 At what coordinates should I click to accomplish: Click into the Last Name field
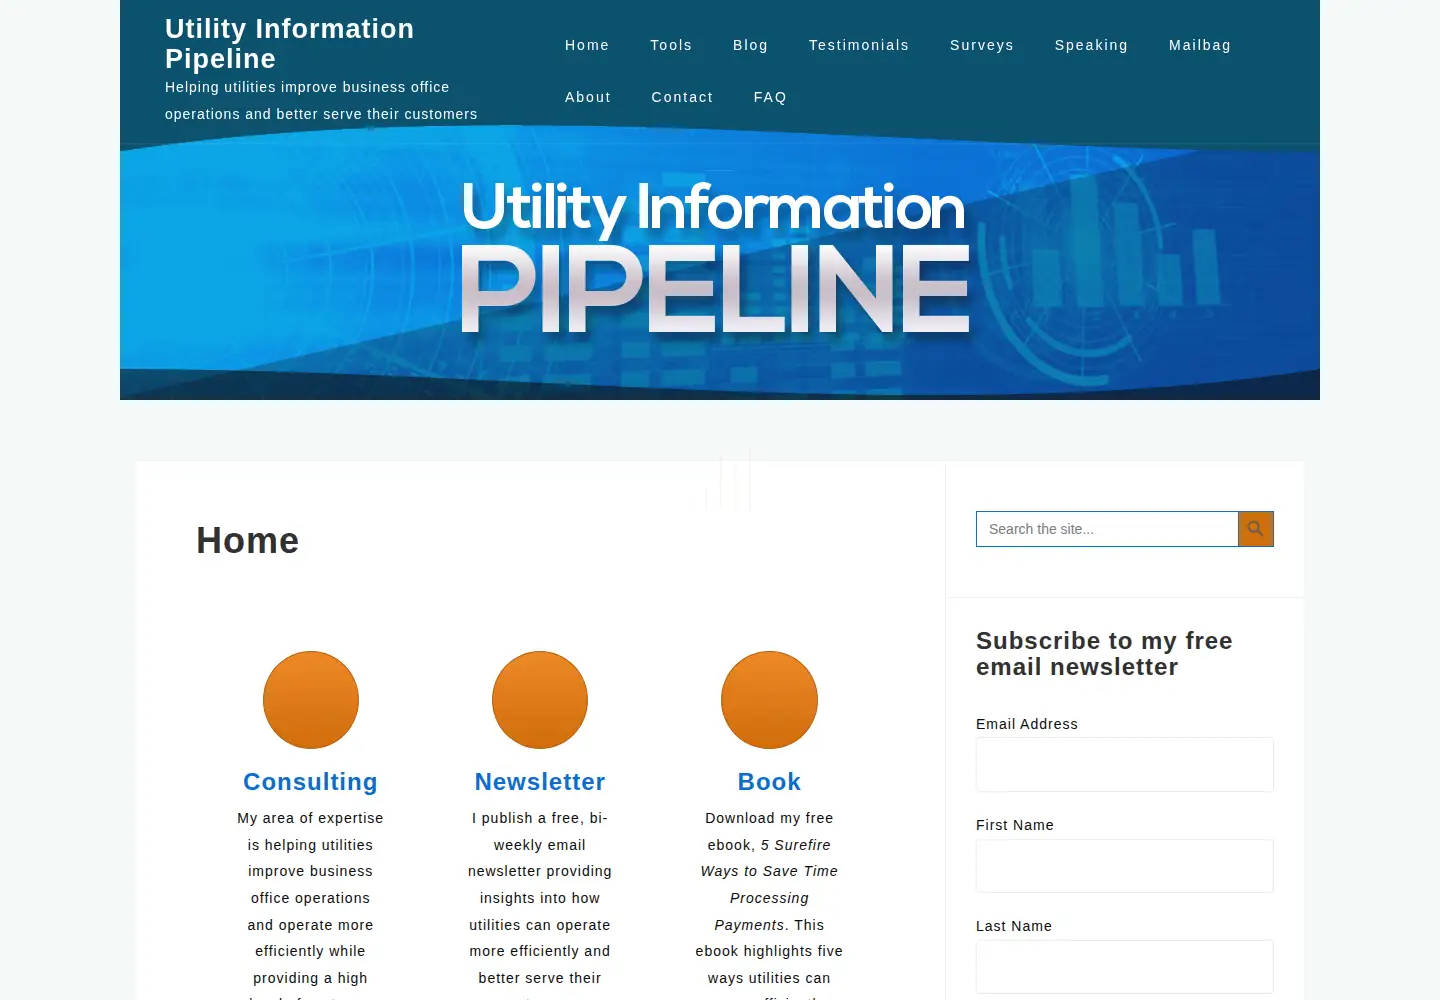pyautogui.click(x=1125, y=967)
